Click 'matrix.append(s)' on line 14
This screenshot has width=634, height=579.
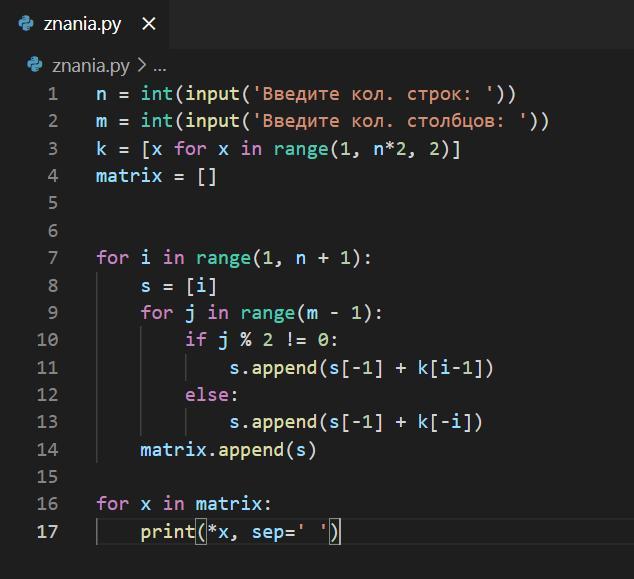[228, 450]
